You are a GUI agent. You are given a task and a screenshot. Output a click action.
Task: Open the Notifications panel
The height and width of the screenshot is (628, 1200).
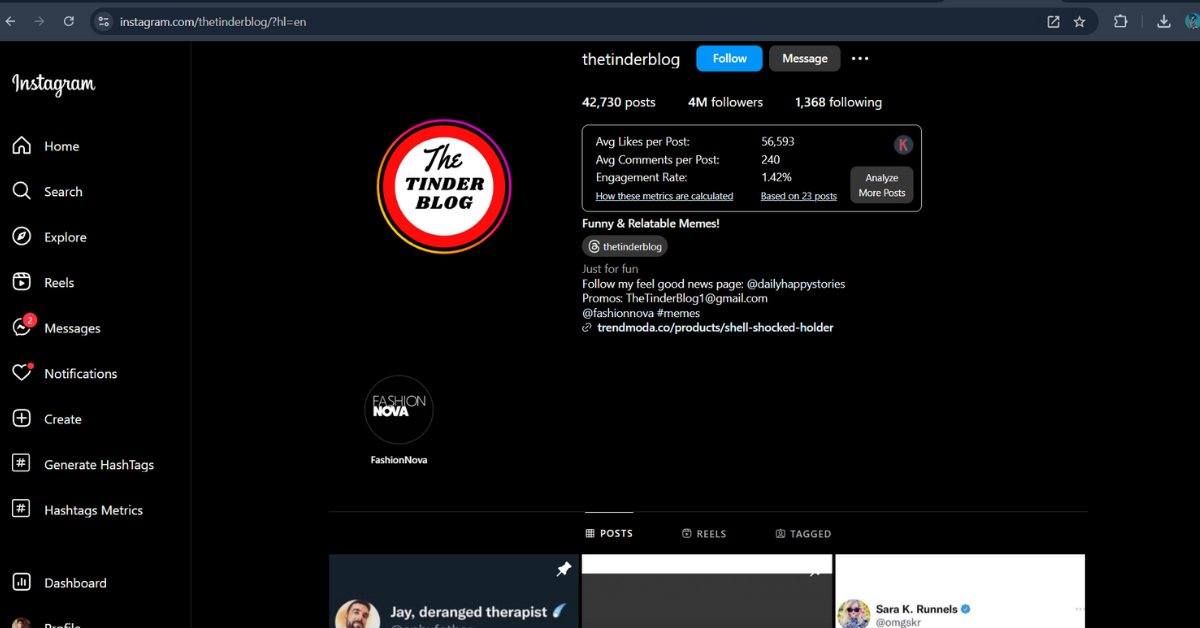coord(64,373)
